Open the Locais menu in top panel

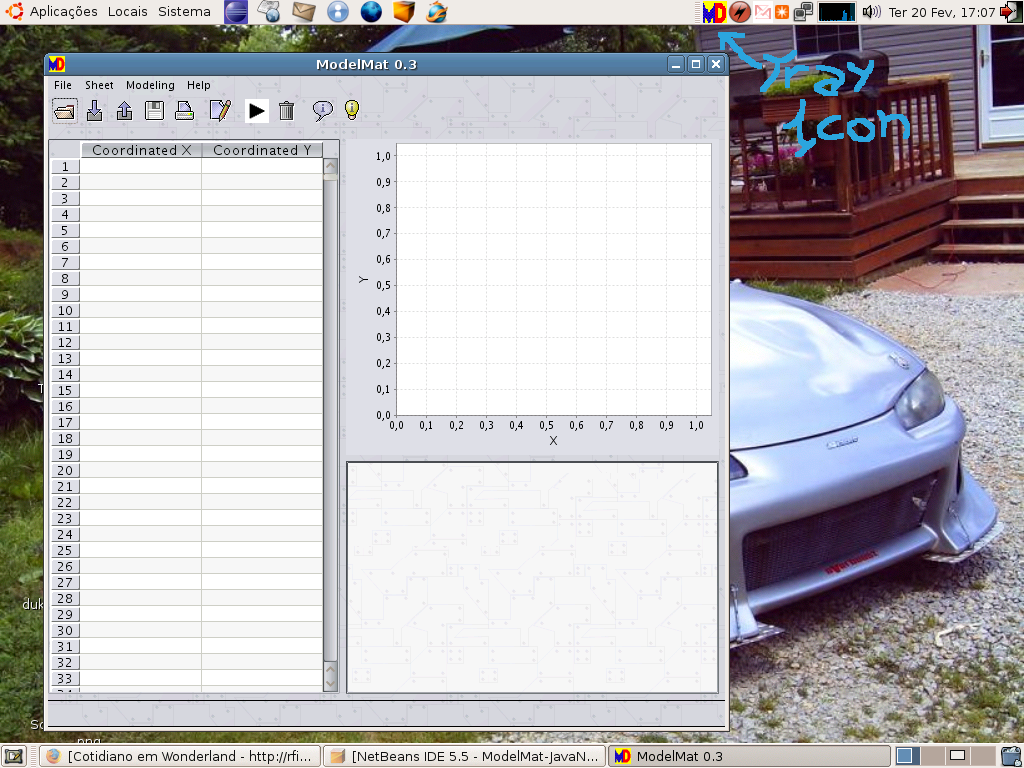(x=127, y=12)
